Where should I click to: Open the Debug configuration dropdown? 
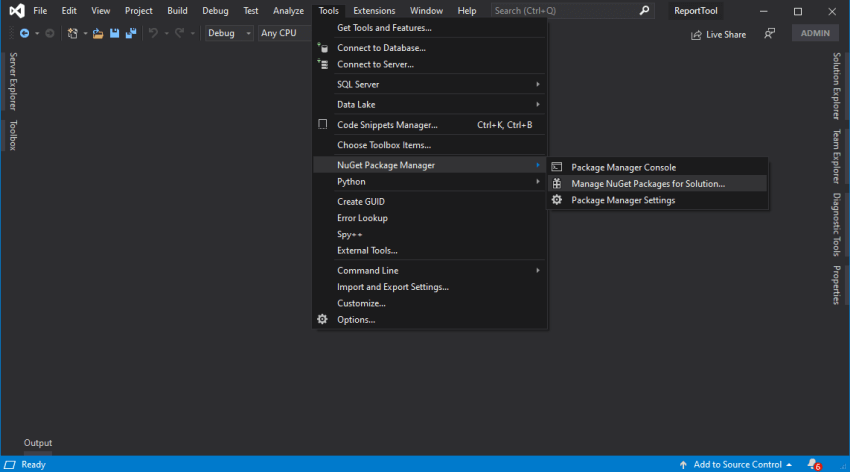(229, 33)
